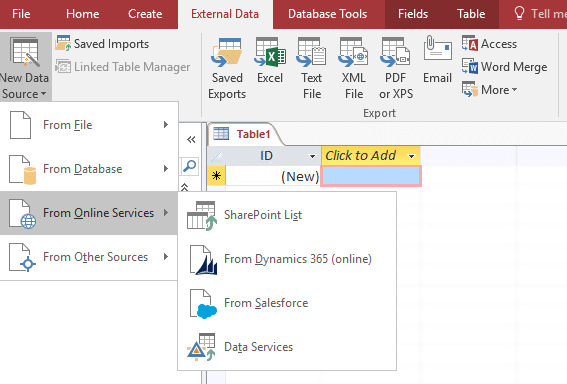Open the Database Tools tab
Viewport: 567px width, 384px height.
click(x=327, y=14)
